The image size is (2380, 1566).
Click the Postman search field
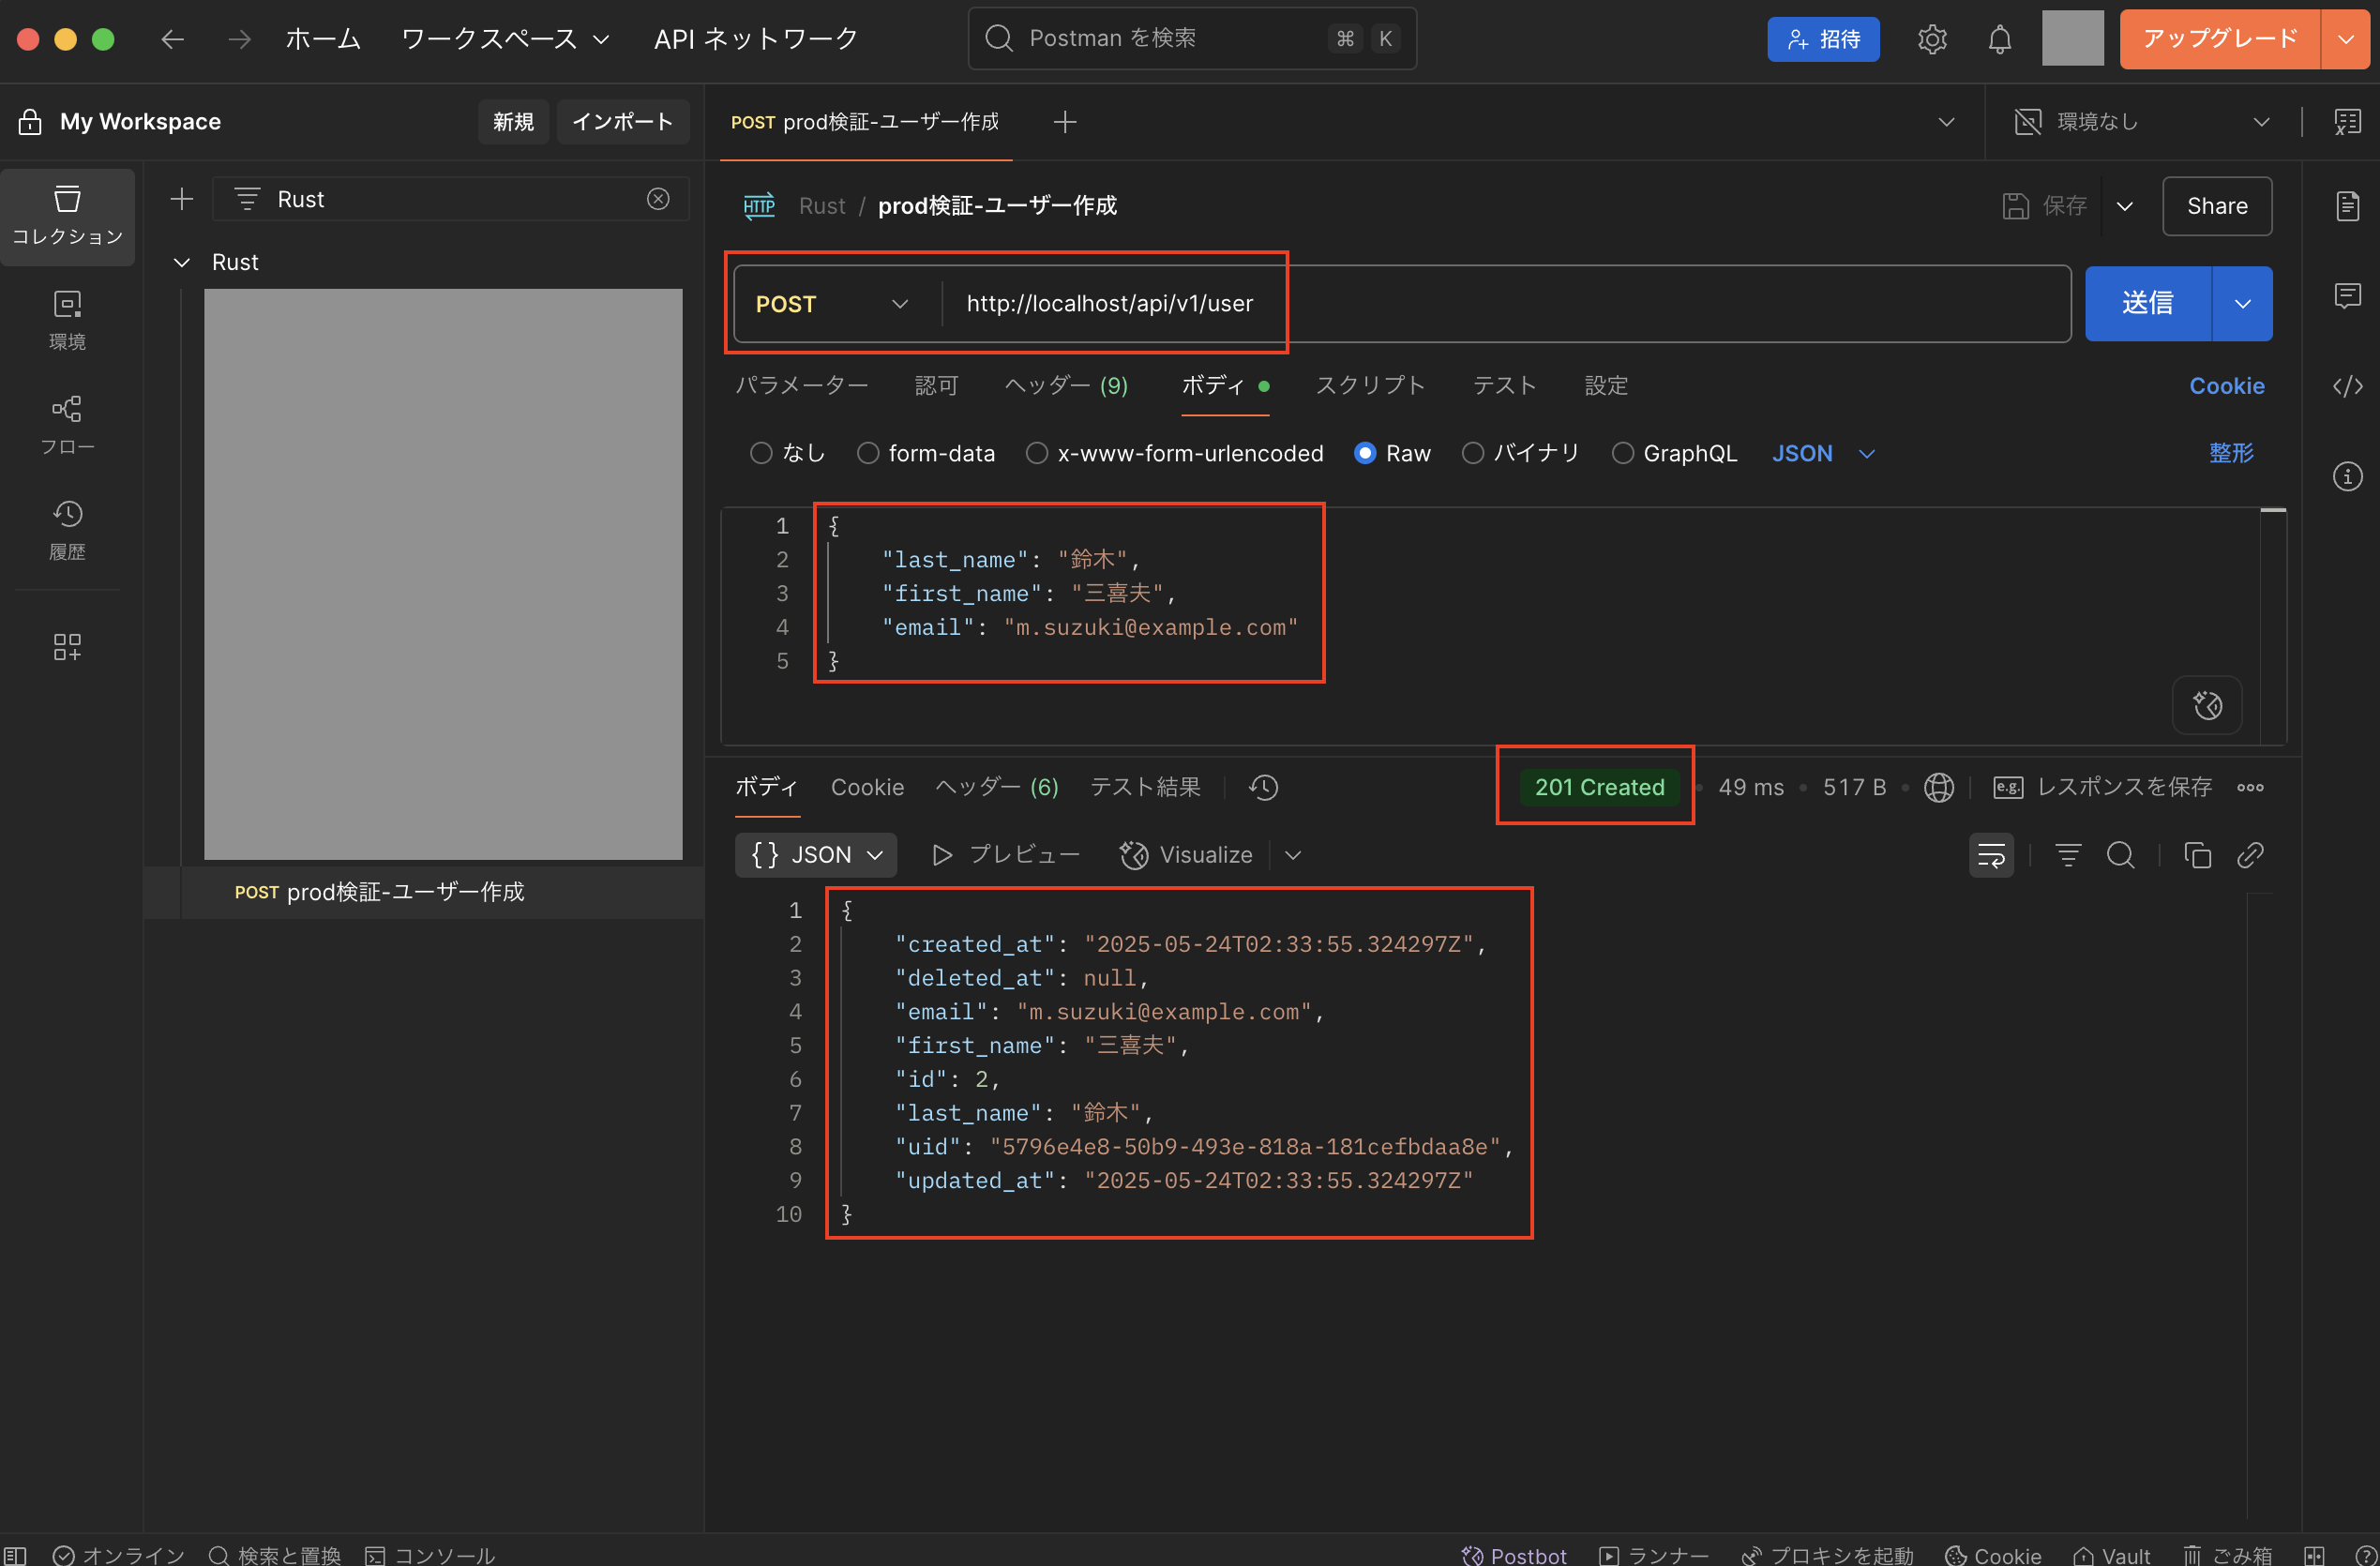pyautogui.click(x=1192, y=39)
